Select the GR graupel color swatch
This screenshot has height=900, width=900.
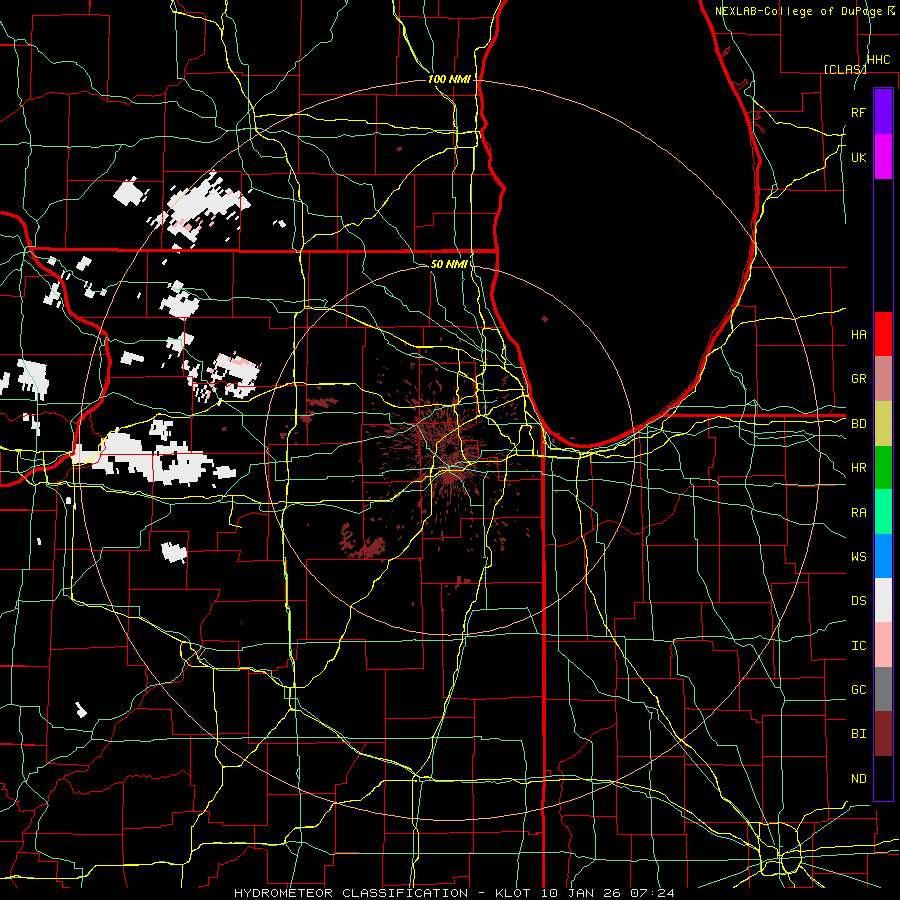(x=883, y=379)
